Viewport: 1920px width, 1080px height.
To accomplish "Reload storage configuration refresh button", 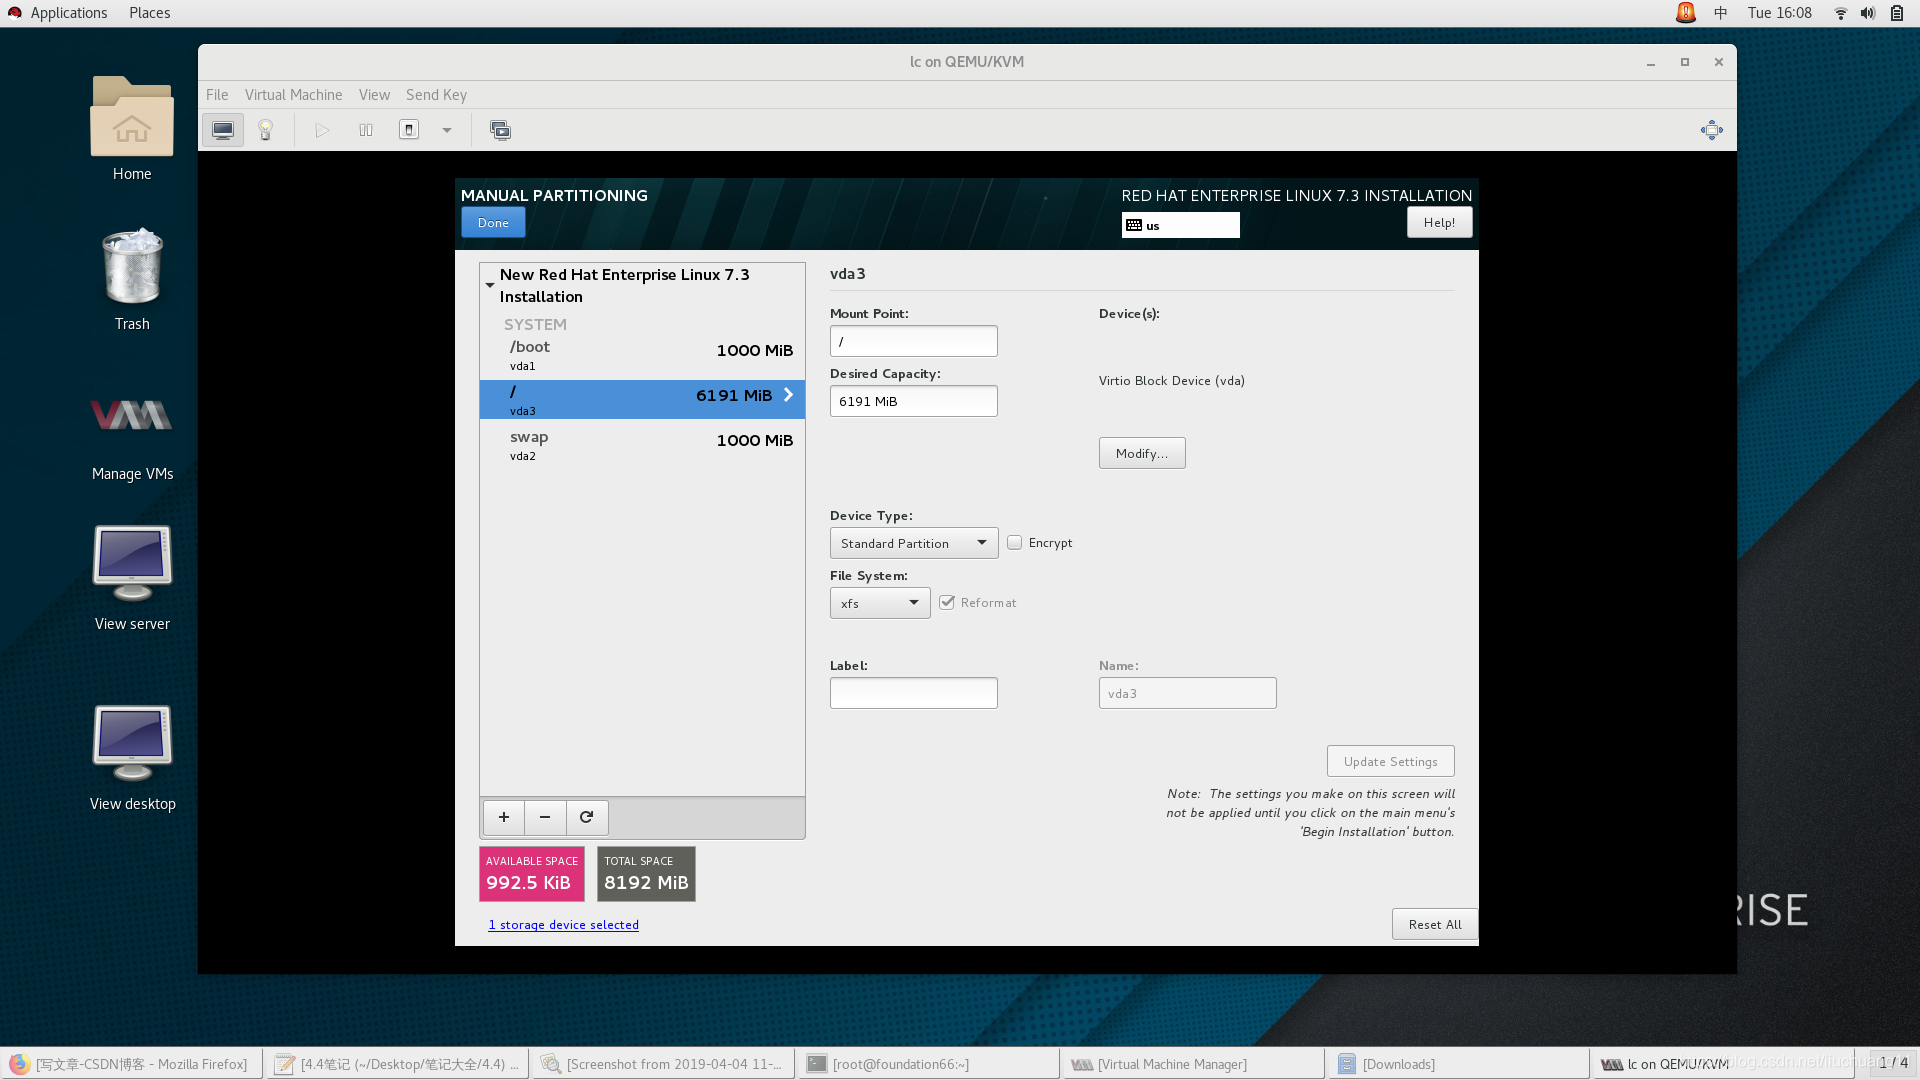I will tap(587, 817).
